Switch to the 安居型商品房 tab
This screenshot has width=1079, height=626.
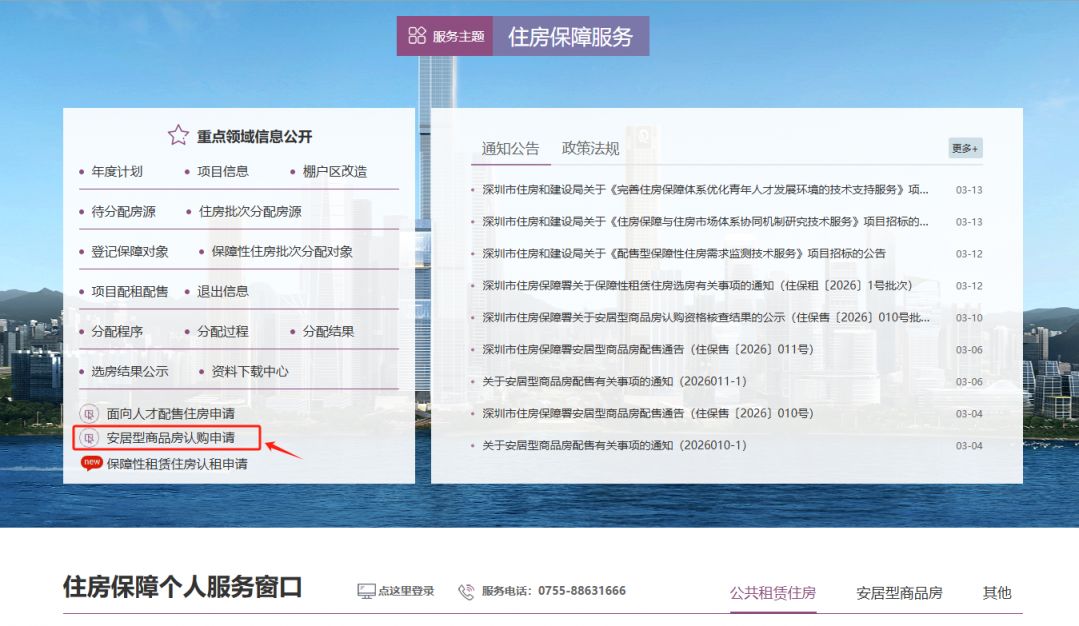[x=898, y=592]
